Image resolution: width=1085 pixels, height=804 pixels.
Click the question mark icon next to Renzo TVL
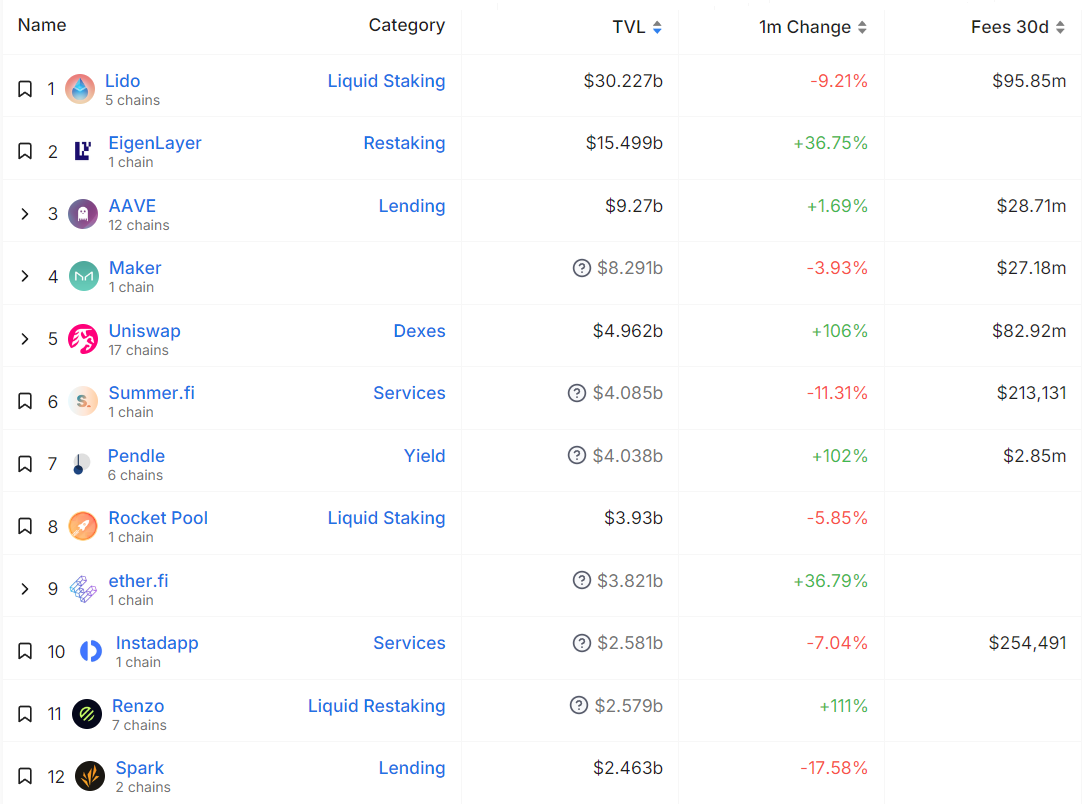579,706
